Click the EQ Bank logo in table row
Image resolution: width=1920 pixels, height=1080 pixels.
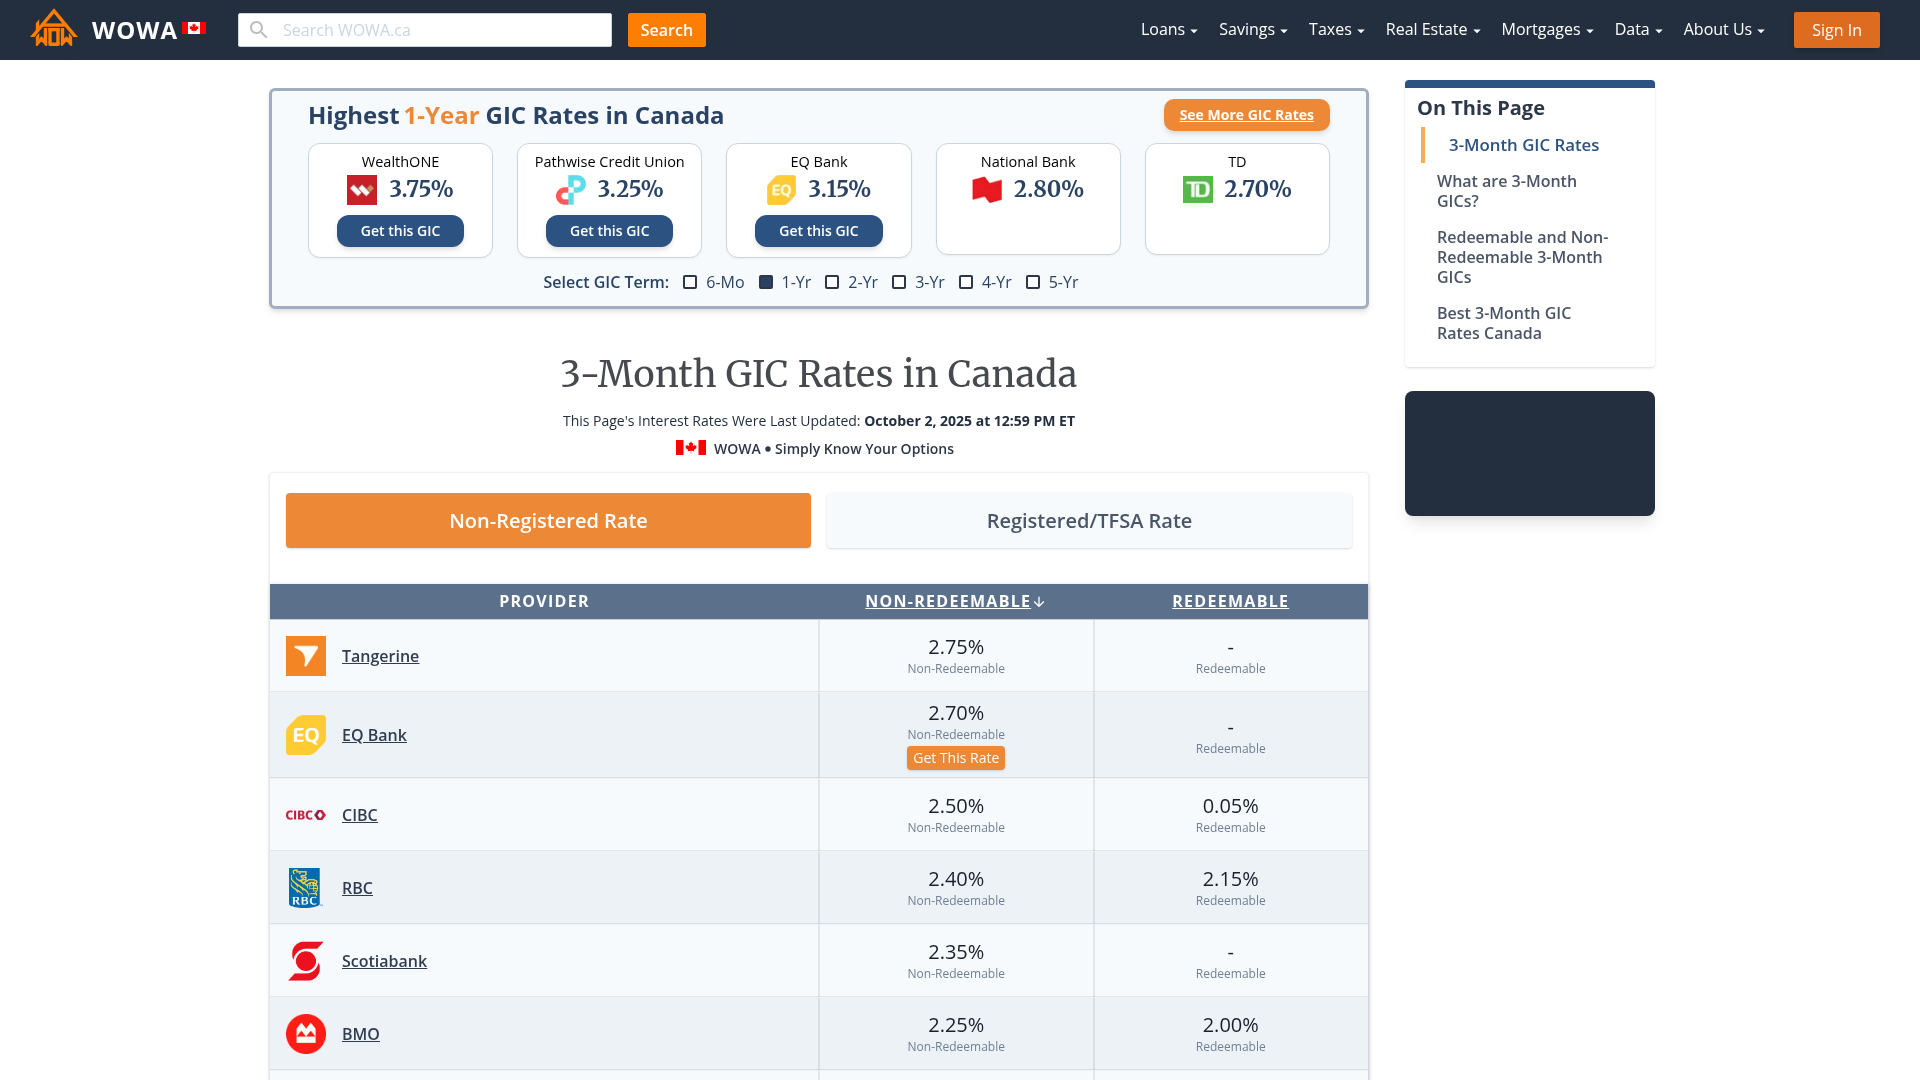pyautogui.click(x=306, y=735)
